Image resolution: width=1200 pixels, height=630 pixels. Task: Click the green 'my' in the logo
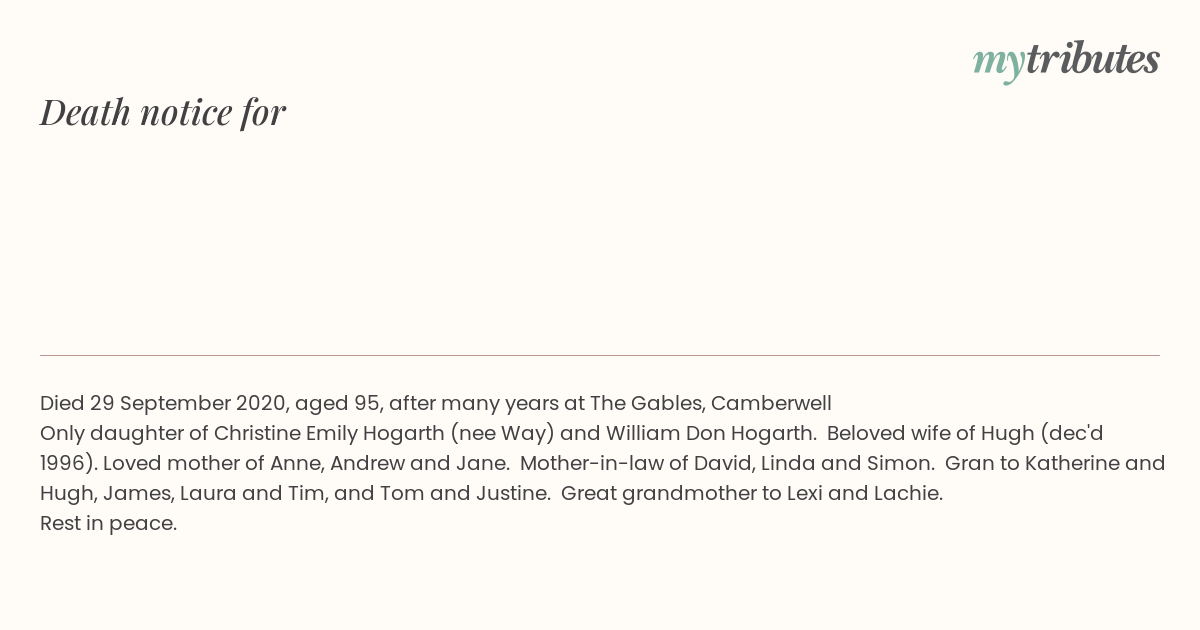coord(999,64)
